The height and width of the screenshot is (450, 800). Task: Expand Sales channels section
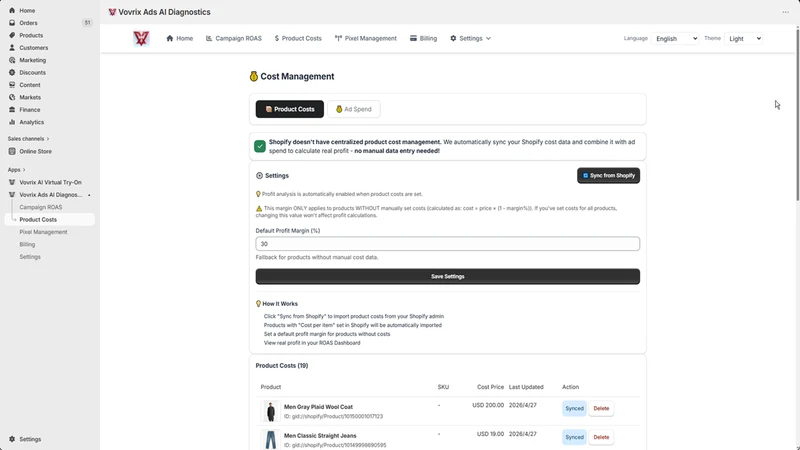pos(28,139)
